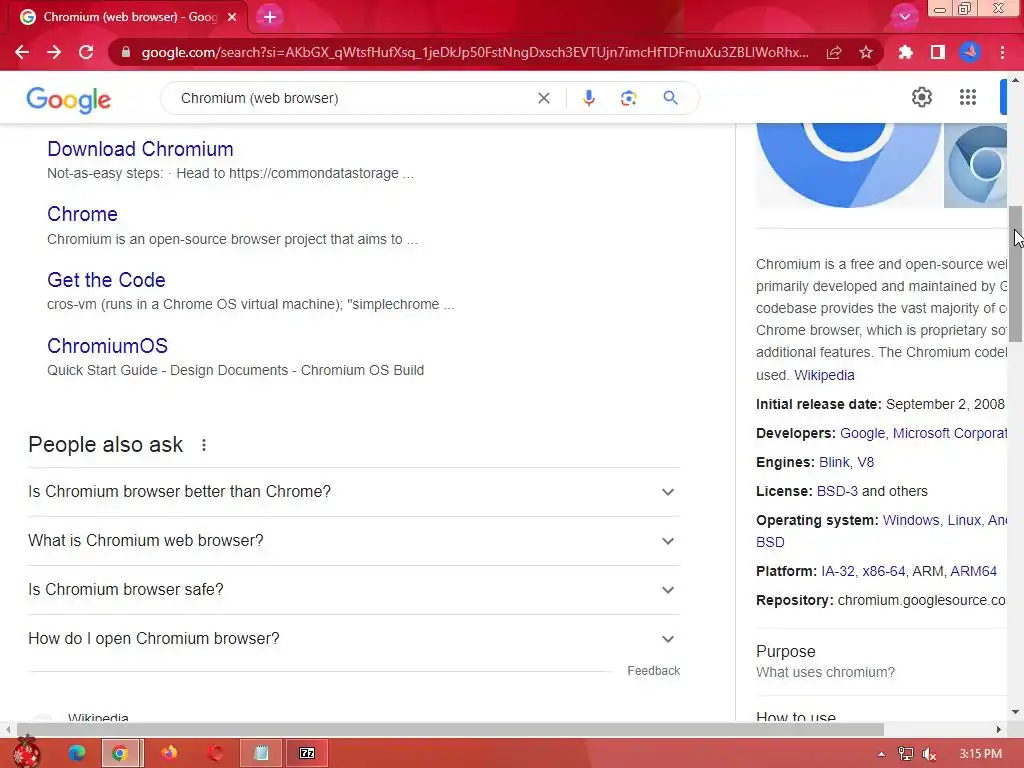Image resolution: width=1024 pixels, height=768 pixels.
Task: Expand 'What is Chromium web browser?'
Action: [354, 541]
